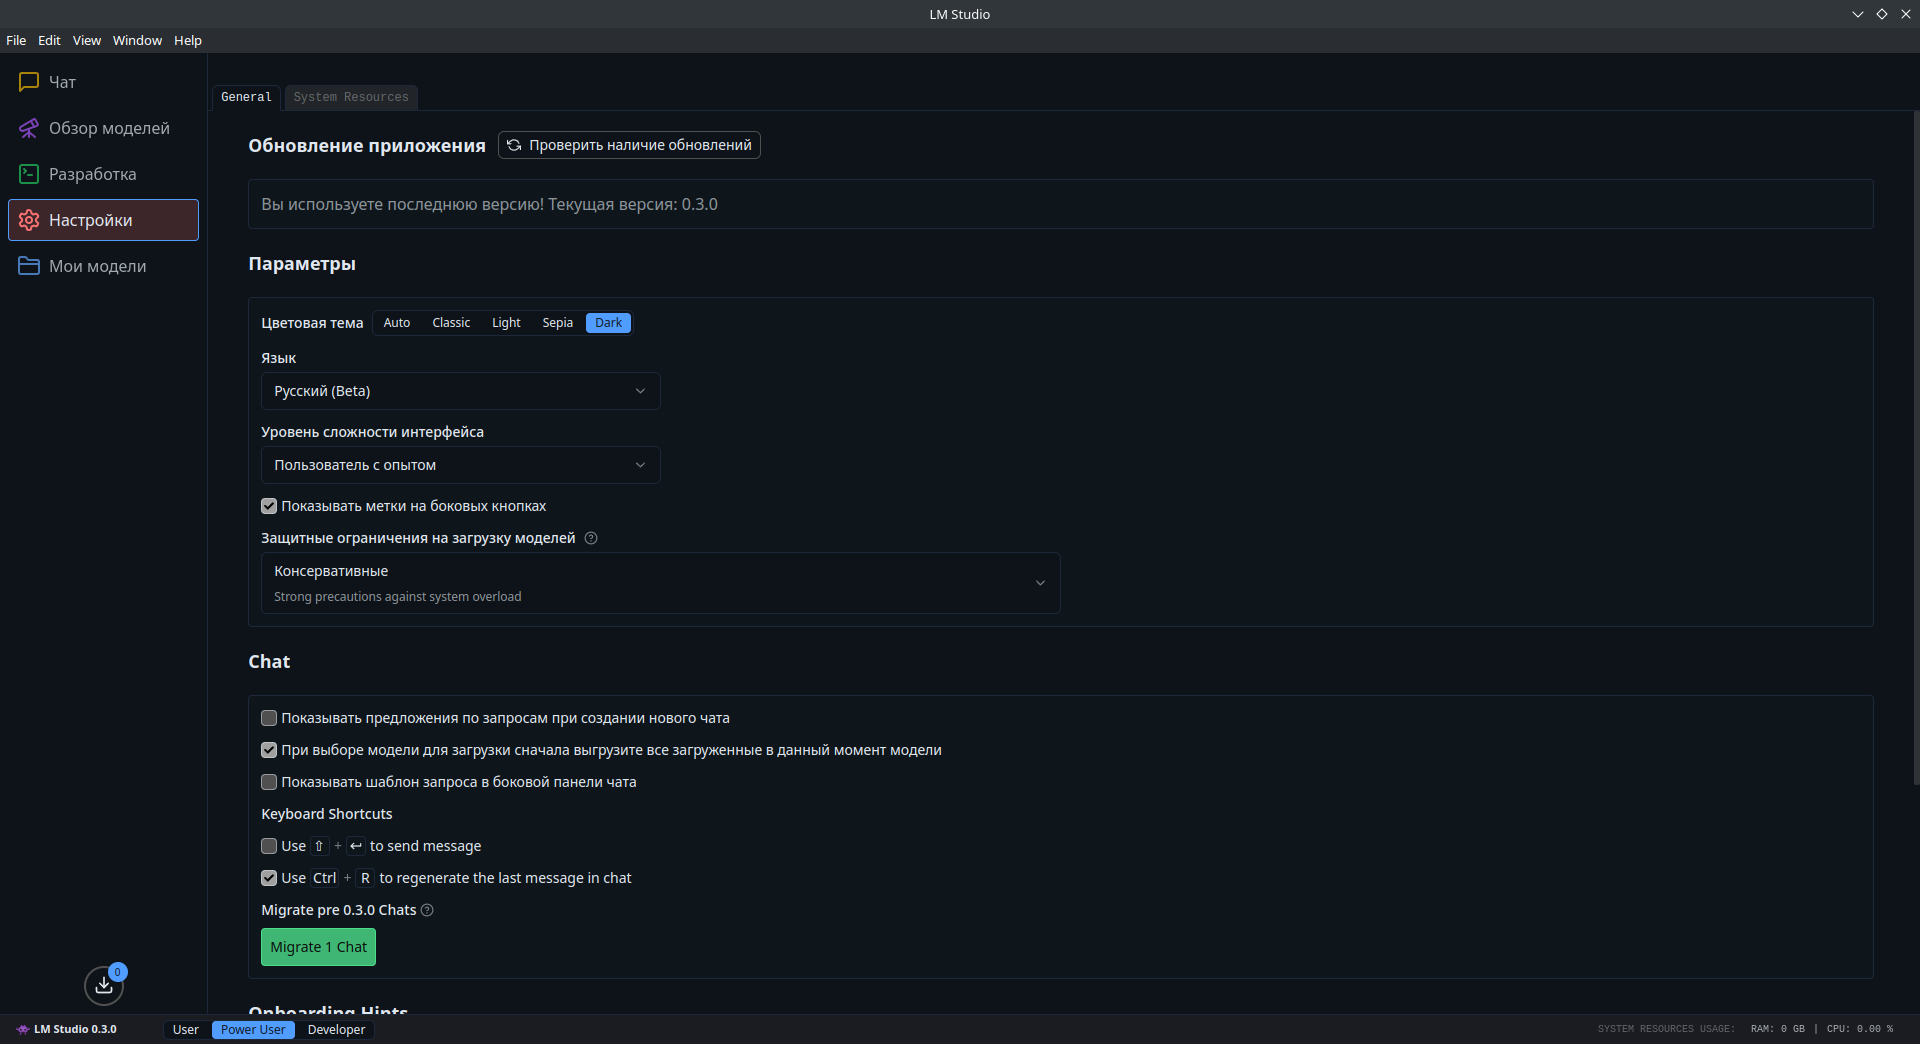Click the Shift key icon in shortcut row
The image size is (1920, 1044).
pyautogui.click(x=319, y=846)
